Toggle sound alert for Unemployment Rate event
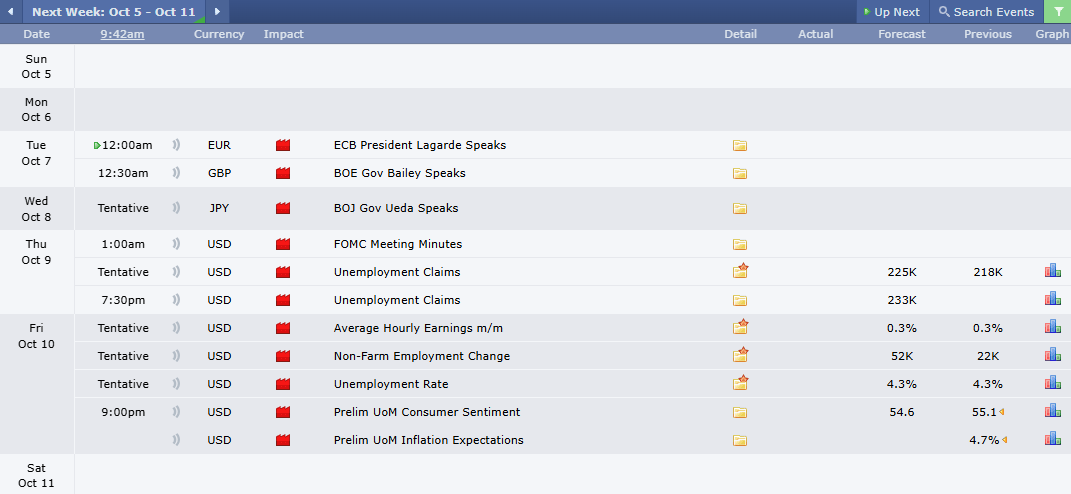1071x494 pixels. click(x=177, y=384)
